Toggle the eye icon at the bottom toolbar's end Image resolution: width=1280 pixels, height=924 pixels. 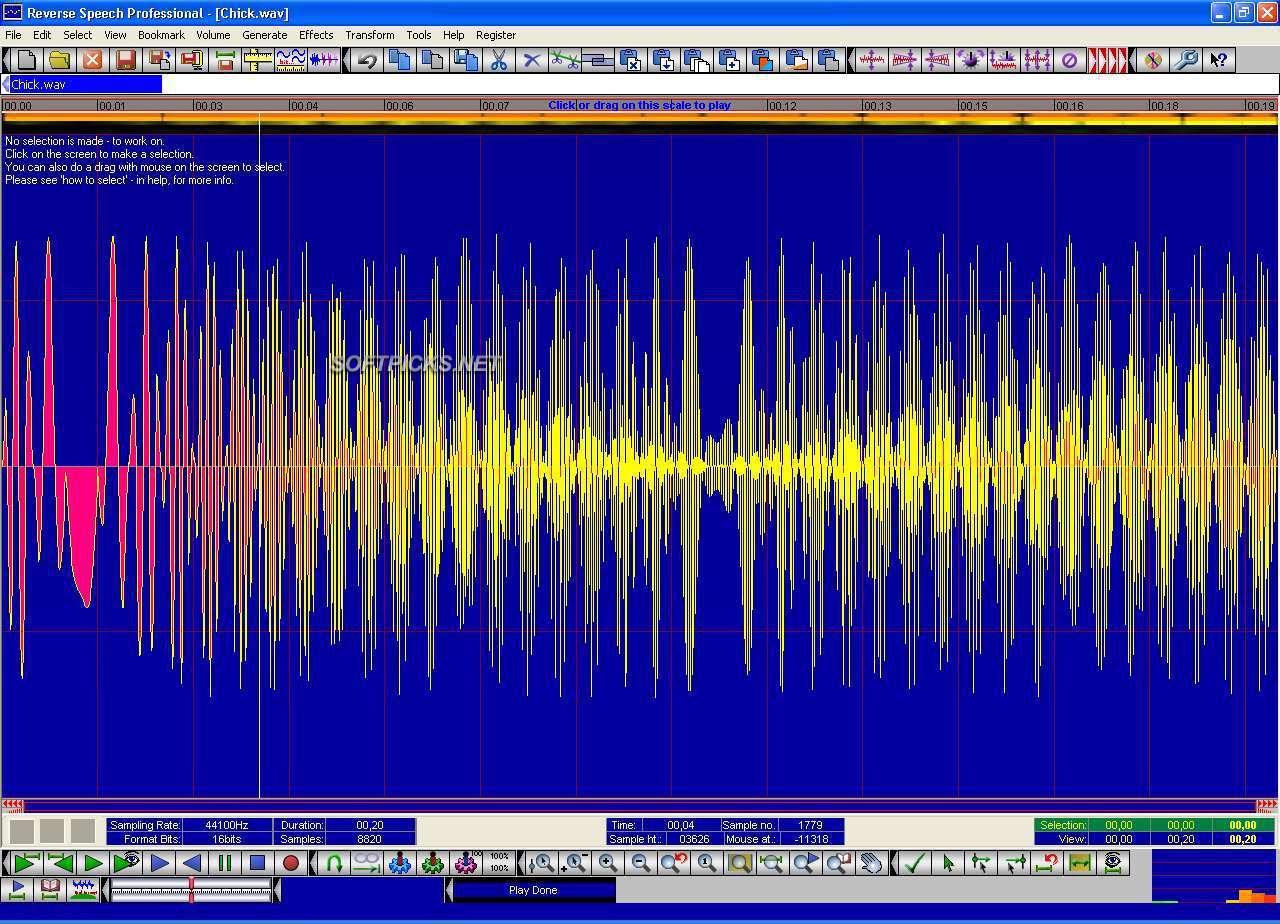(x=1112, y=863)
